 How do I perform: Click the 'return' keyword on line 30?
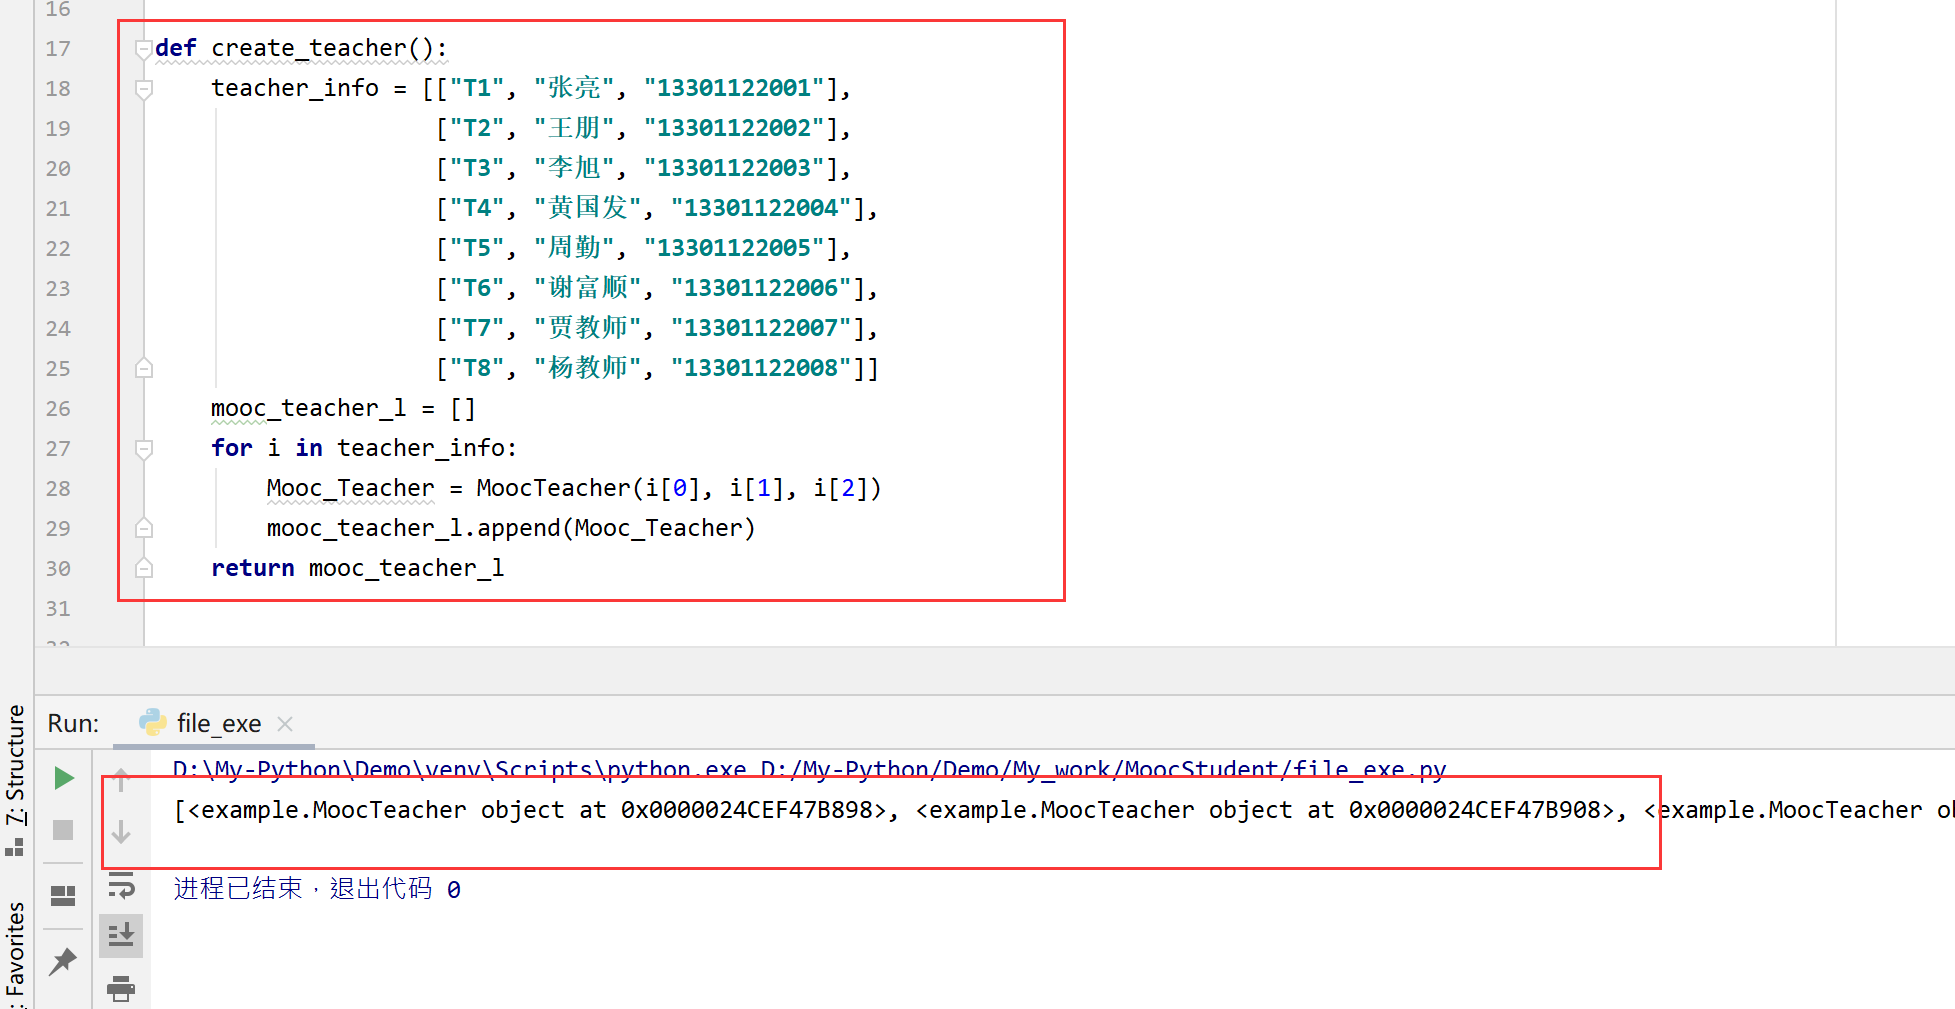pyautogui.click(x=253, y=568)
